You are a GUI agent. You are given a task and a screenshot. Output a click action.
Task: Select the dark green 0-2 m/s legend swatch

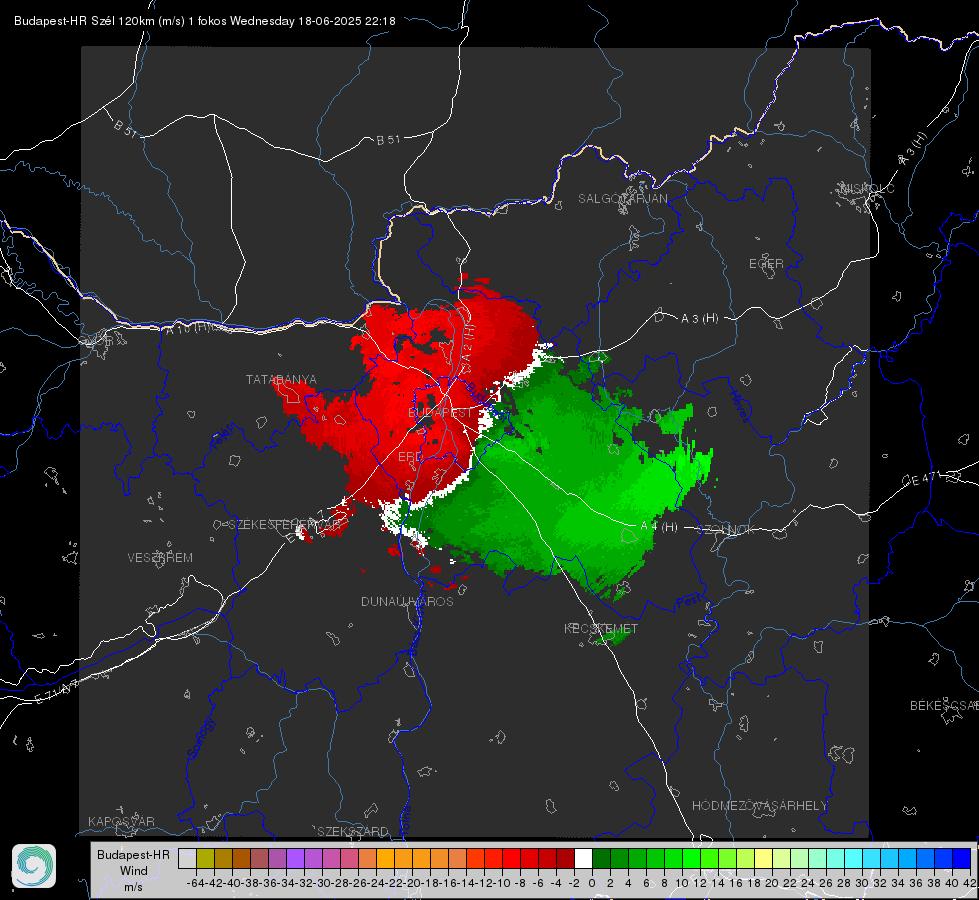(601, 859)
